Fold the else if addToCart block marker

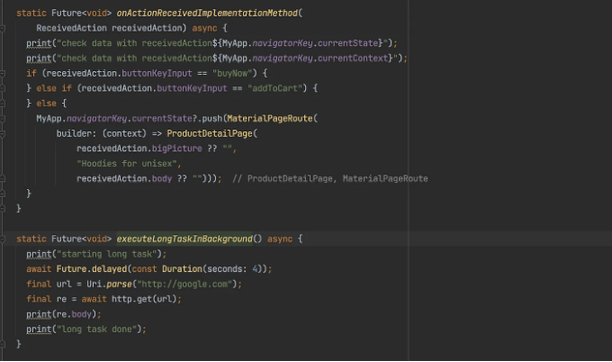[2, 89]
